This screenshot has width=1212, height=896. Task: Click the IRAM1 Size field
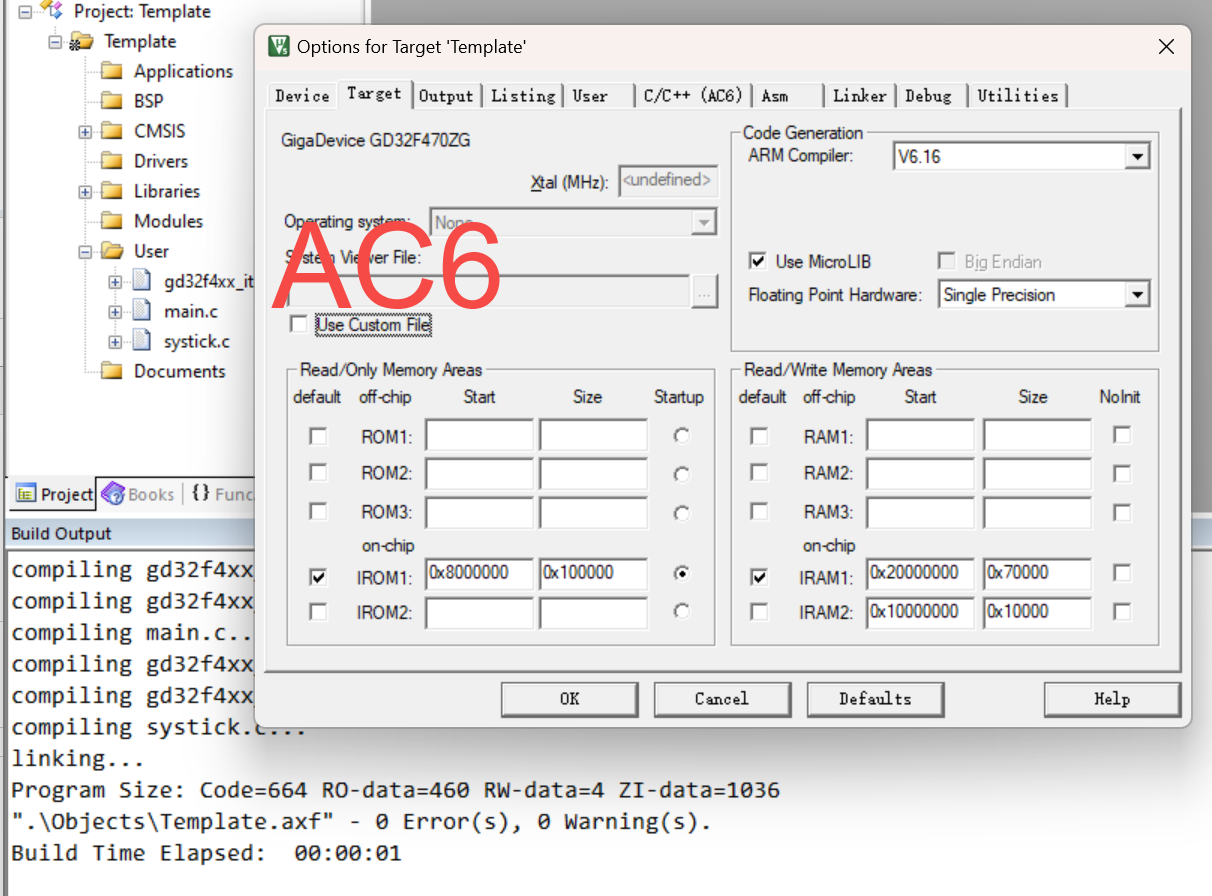tap(1037, 573)
